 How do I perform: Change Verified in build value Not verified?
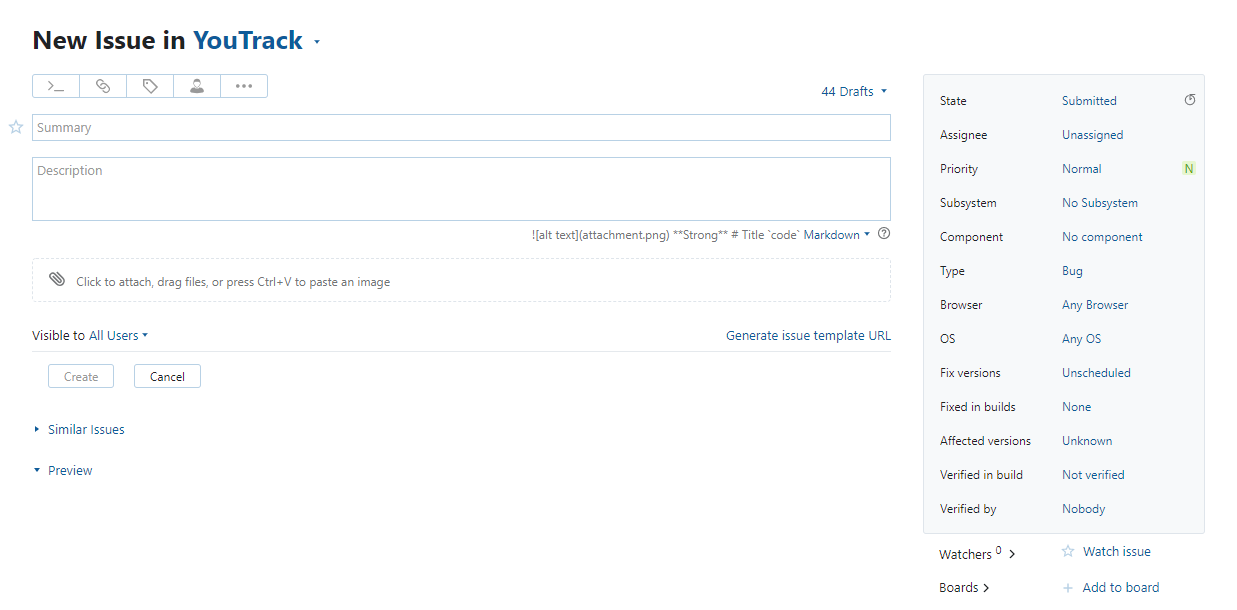coord(1093,475)
